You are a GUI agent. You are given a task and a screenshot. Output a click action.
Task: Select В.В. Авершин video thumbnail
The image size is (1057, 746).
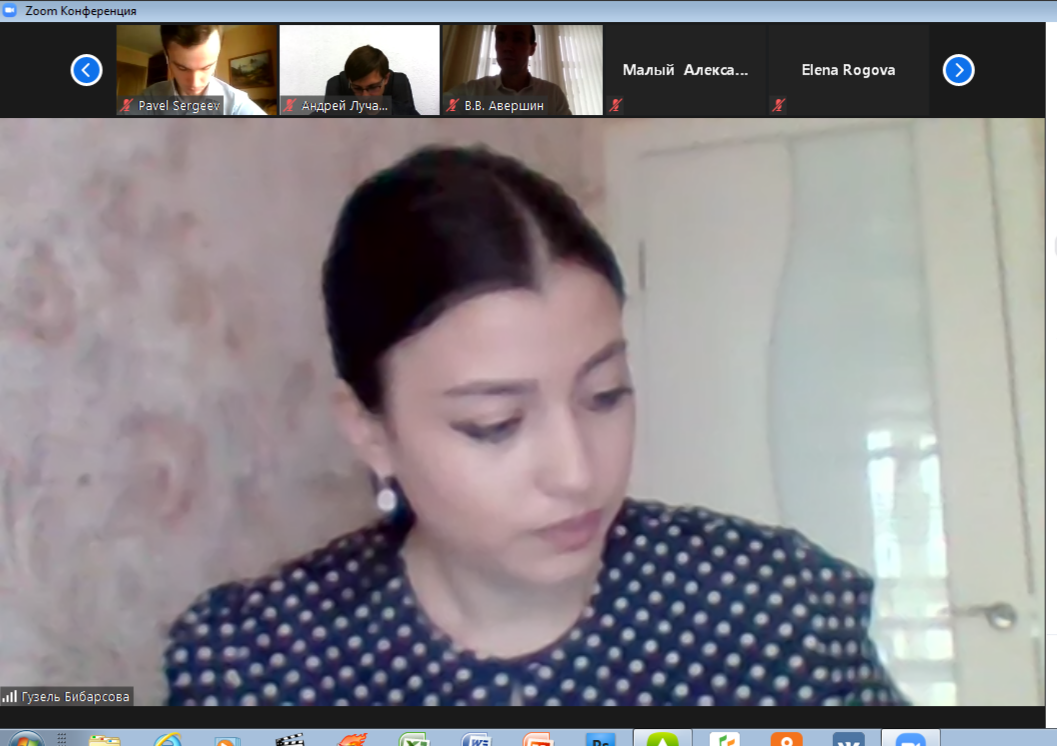click(522, 70)
